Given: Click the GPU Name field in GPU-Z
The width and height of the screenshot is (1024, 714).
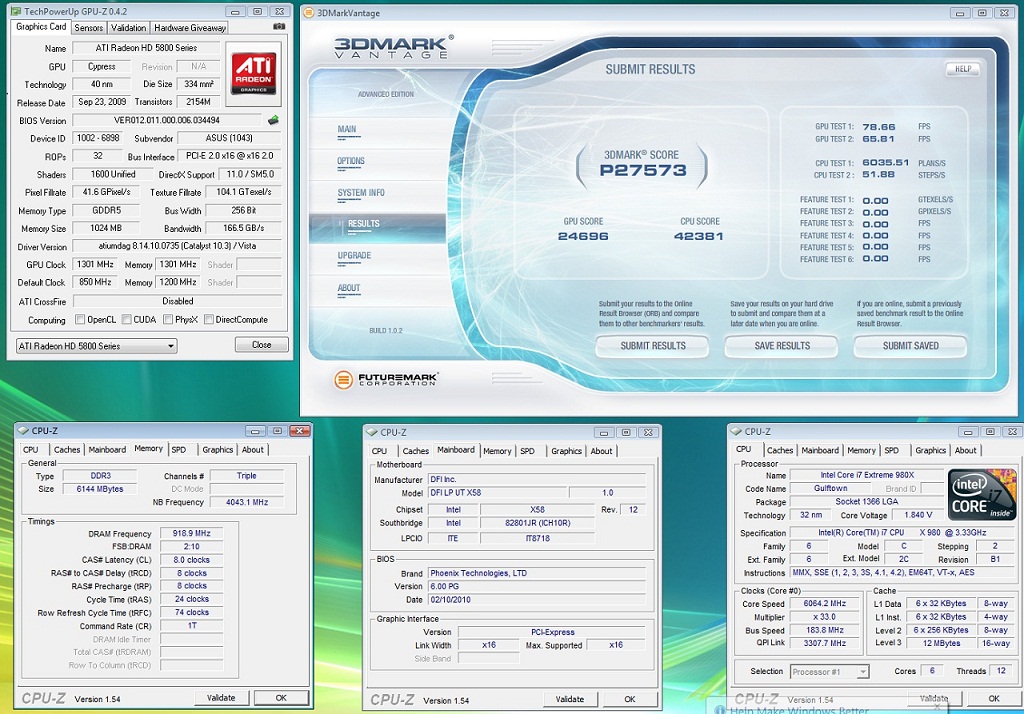Looking at the screenshot, I should point(146,48).
